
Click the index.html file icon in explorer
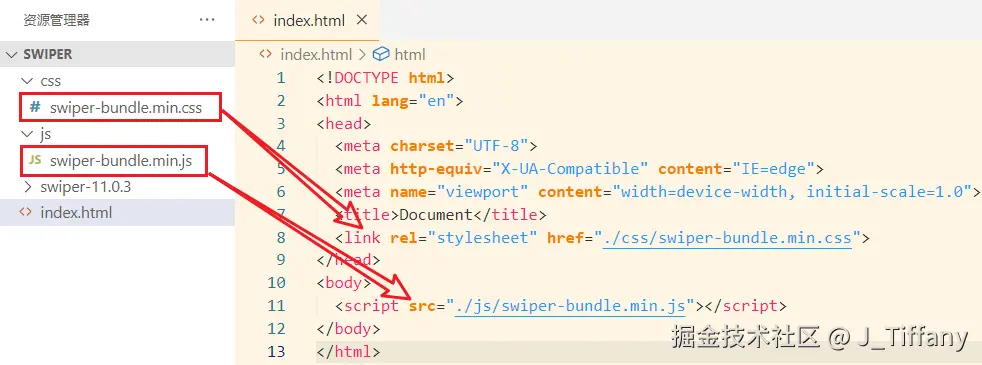click(x=25, y=212)
